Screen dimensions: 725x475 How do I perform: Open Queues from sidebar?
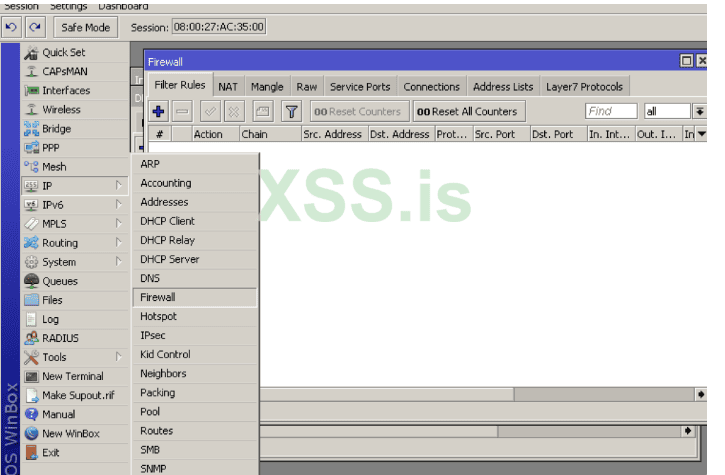point(75,281)
